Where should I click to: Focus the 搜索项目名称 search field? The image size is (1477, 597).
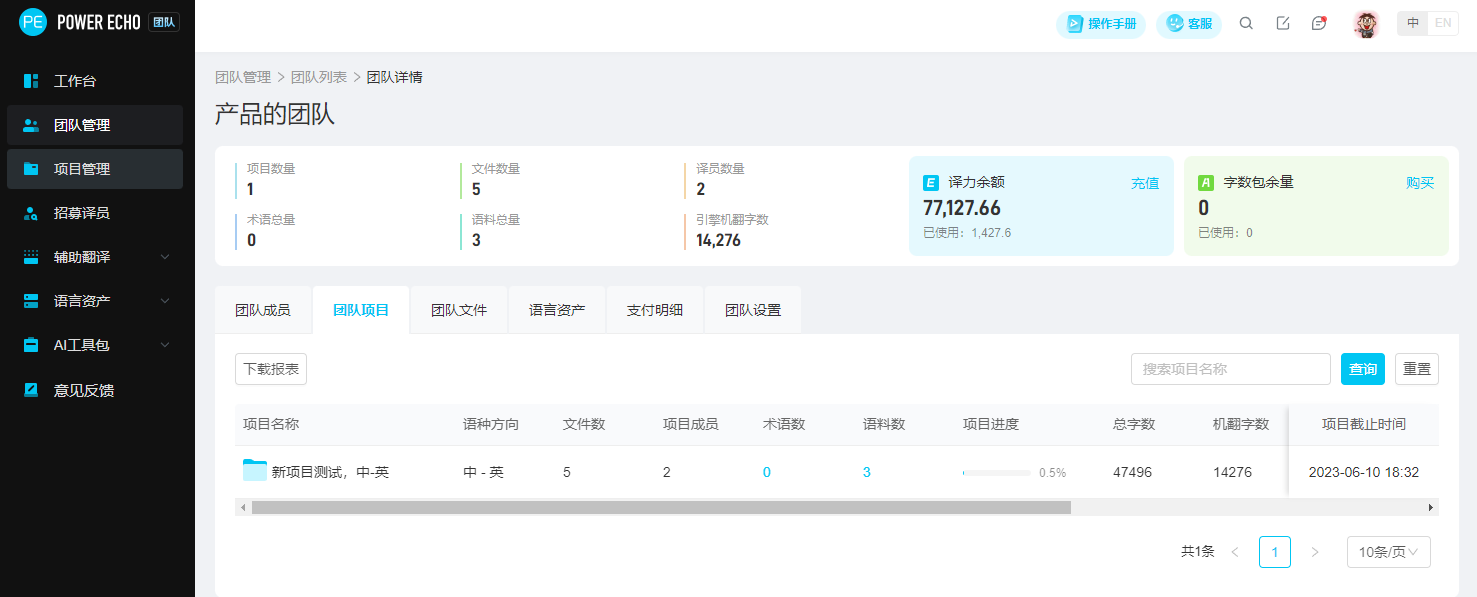click(1230, 369)
